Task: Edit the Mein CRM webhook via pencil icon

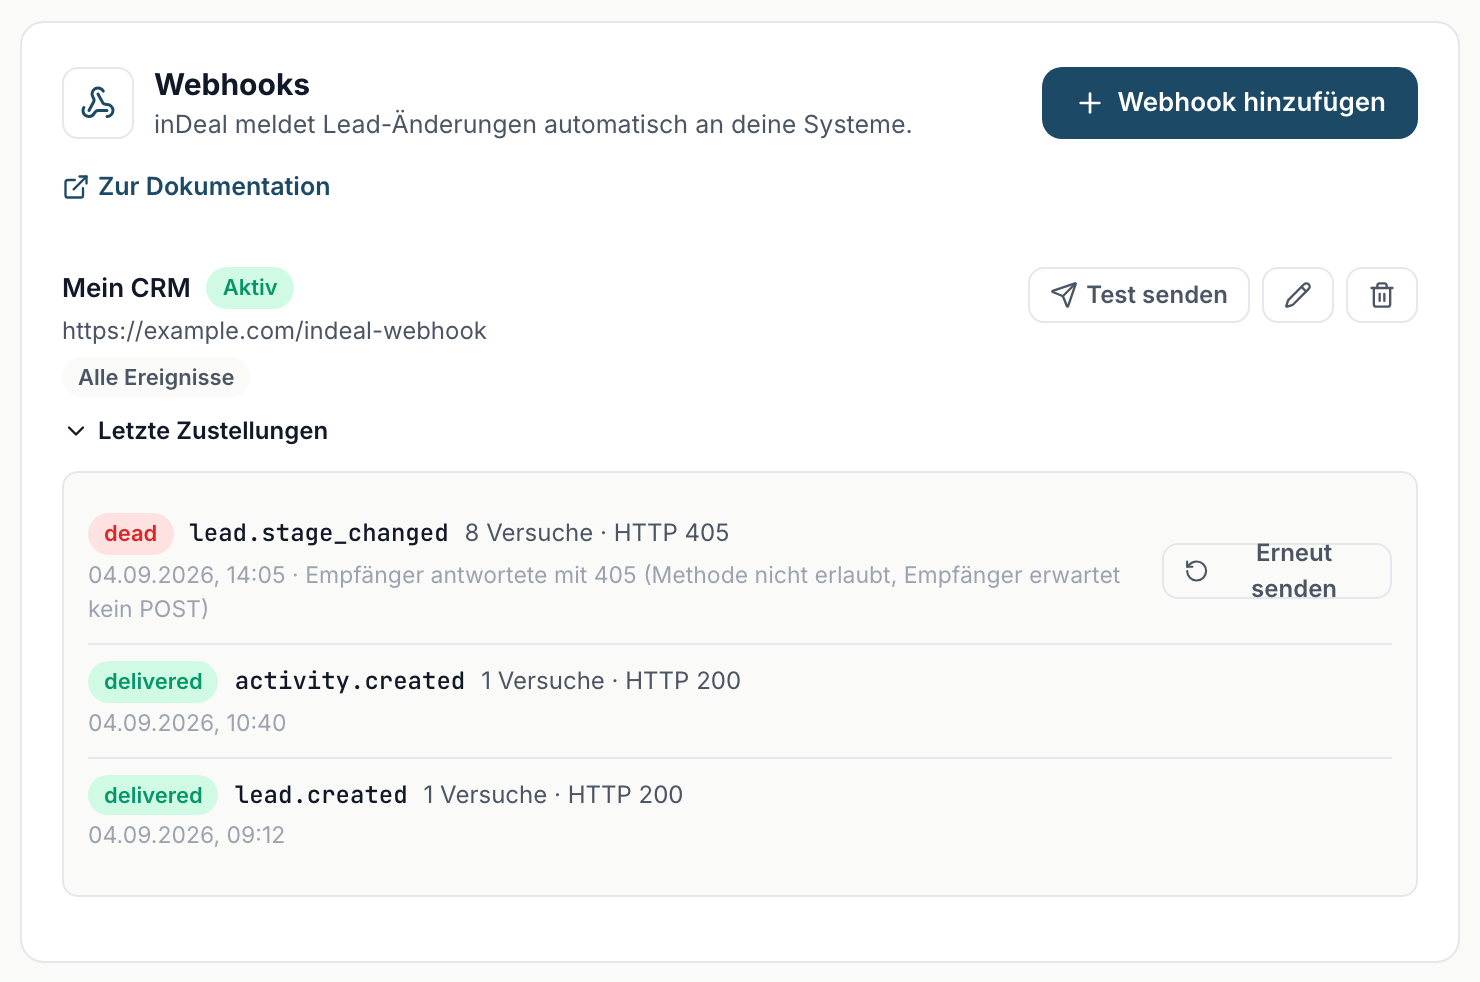Action: coord(1297,295)
